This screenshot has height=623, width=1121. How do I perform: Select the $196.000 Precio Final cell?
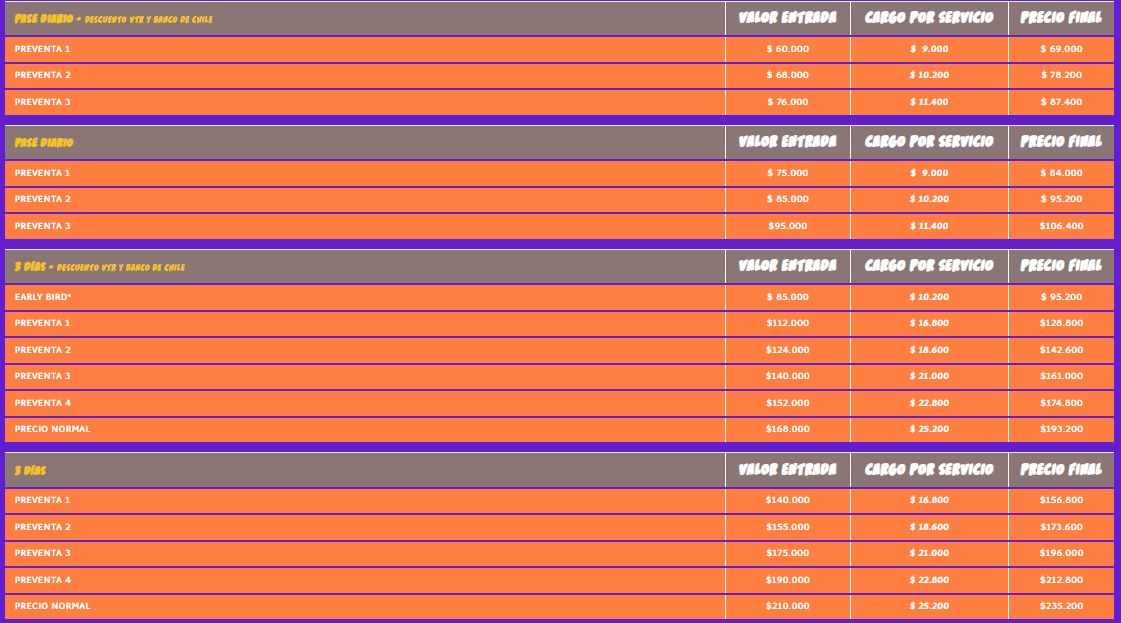click(1061, 553)
